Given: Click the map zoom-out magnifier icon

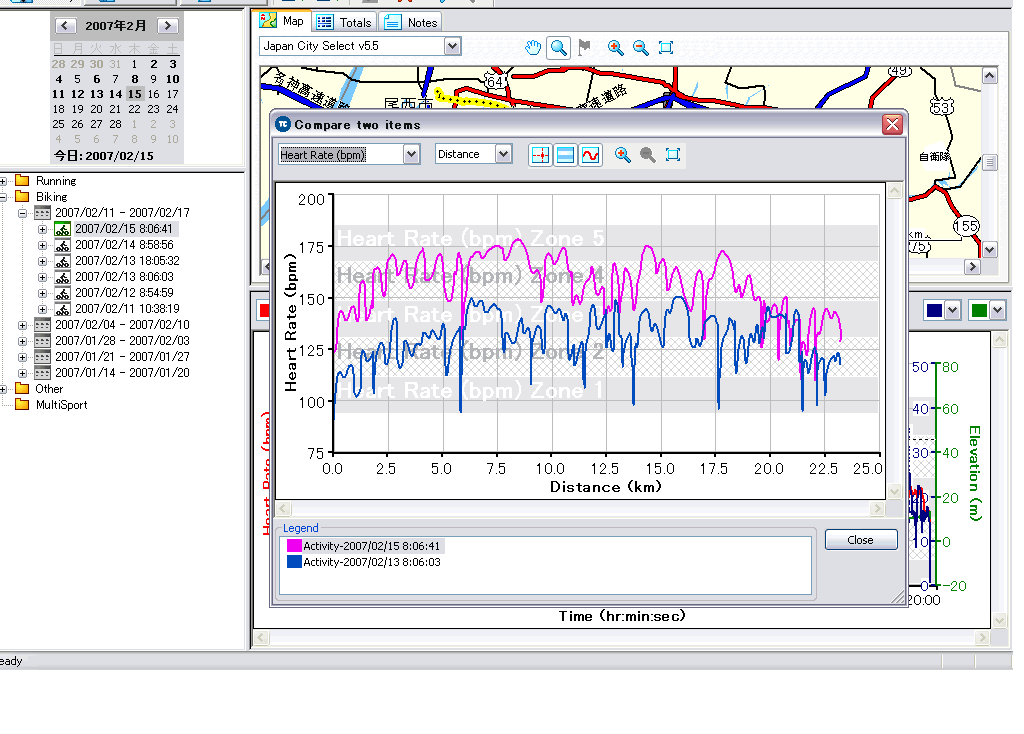Looking at the screenshot, I should pos(641,47).
